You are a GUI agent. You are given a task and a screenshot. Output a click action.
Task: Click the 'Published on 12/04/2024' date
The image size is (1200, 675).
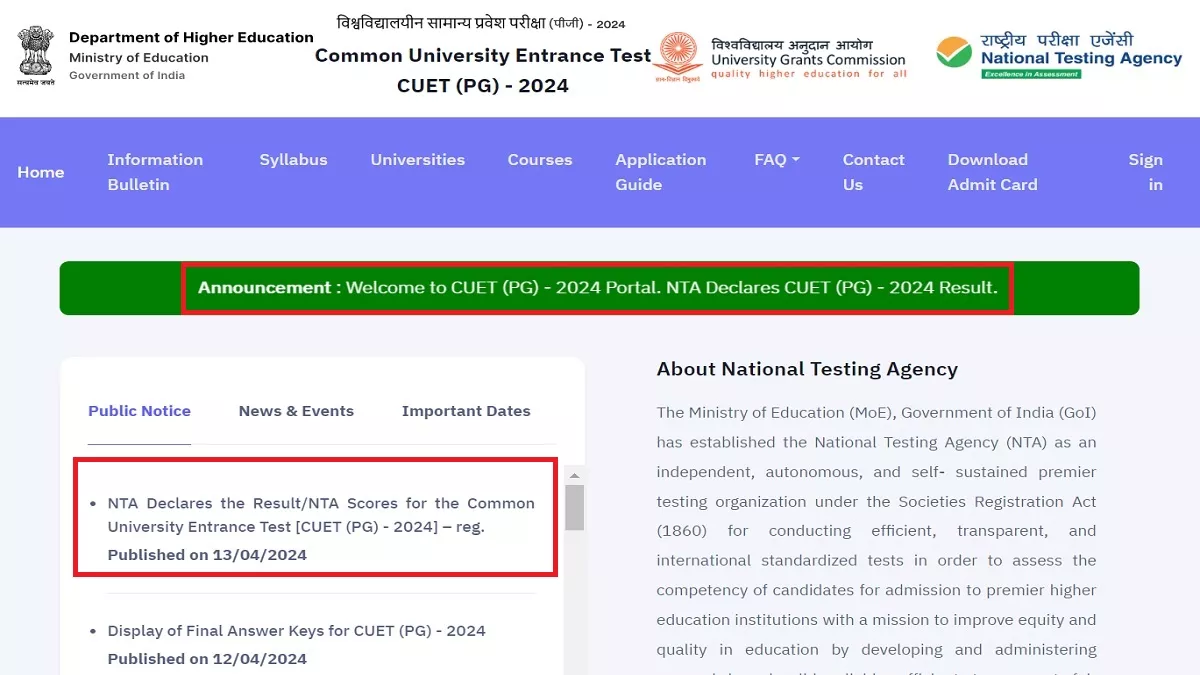[x=207, y=659]
